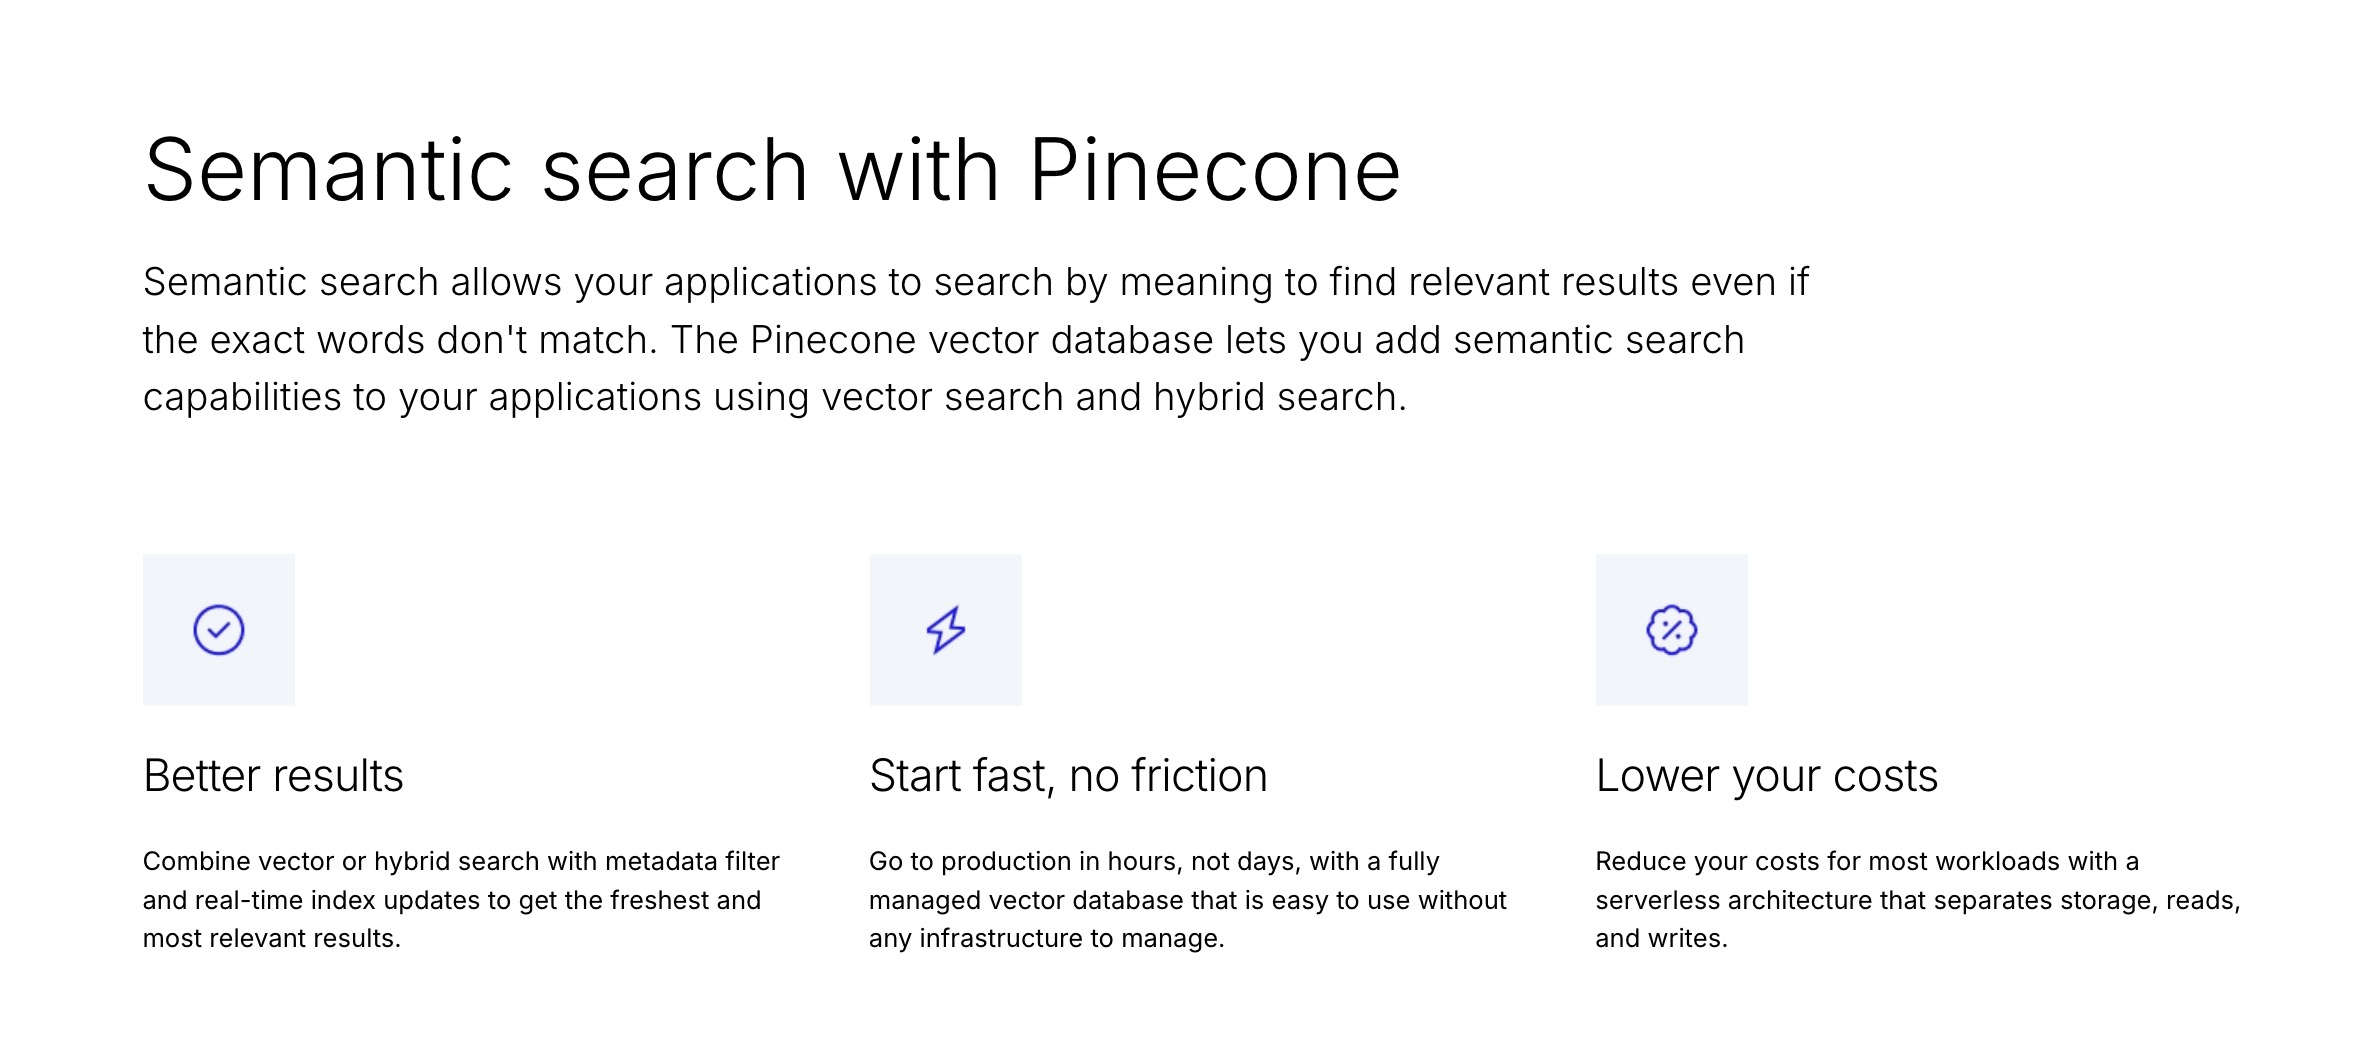Click "any infrastructure to manage." text
2360x1062 pixels.
(1046, 939)
